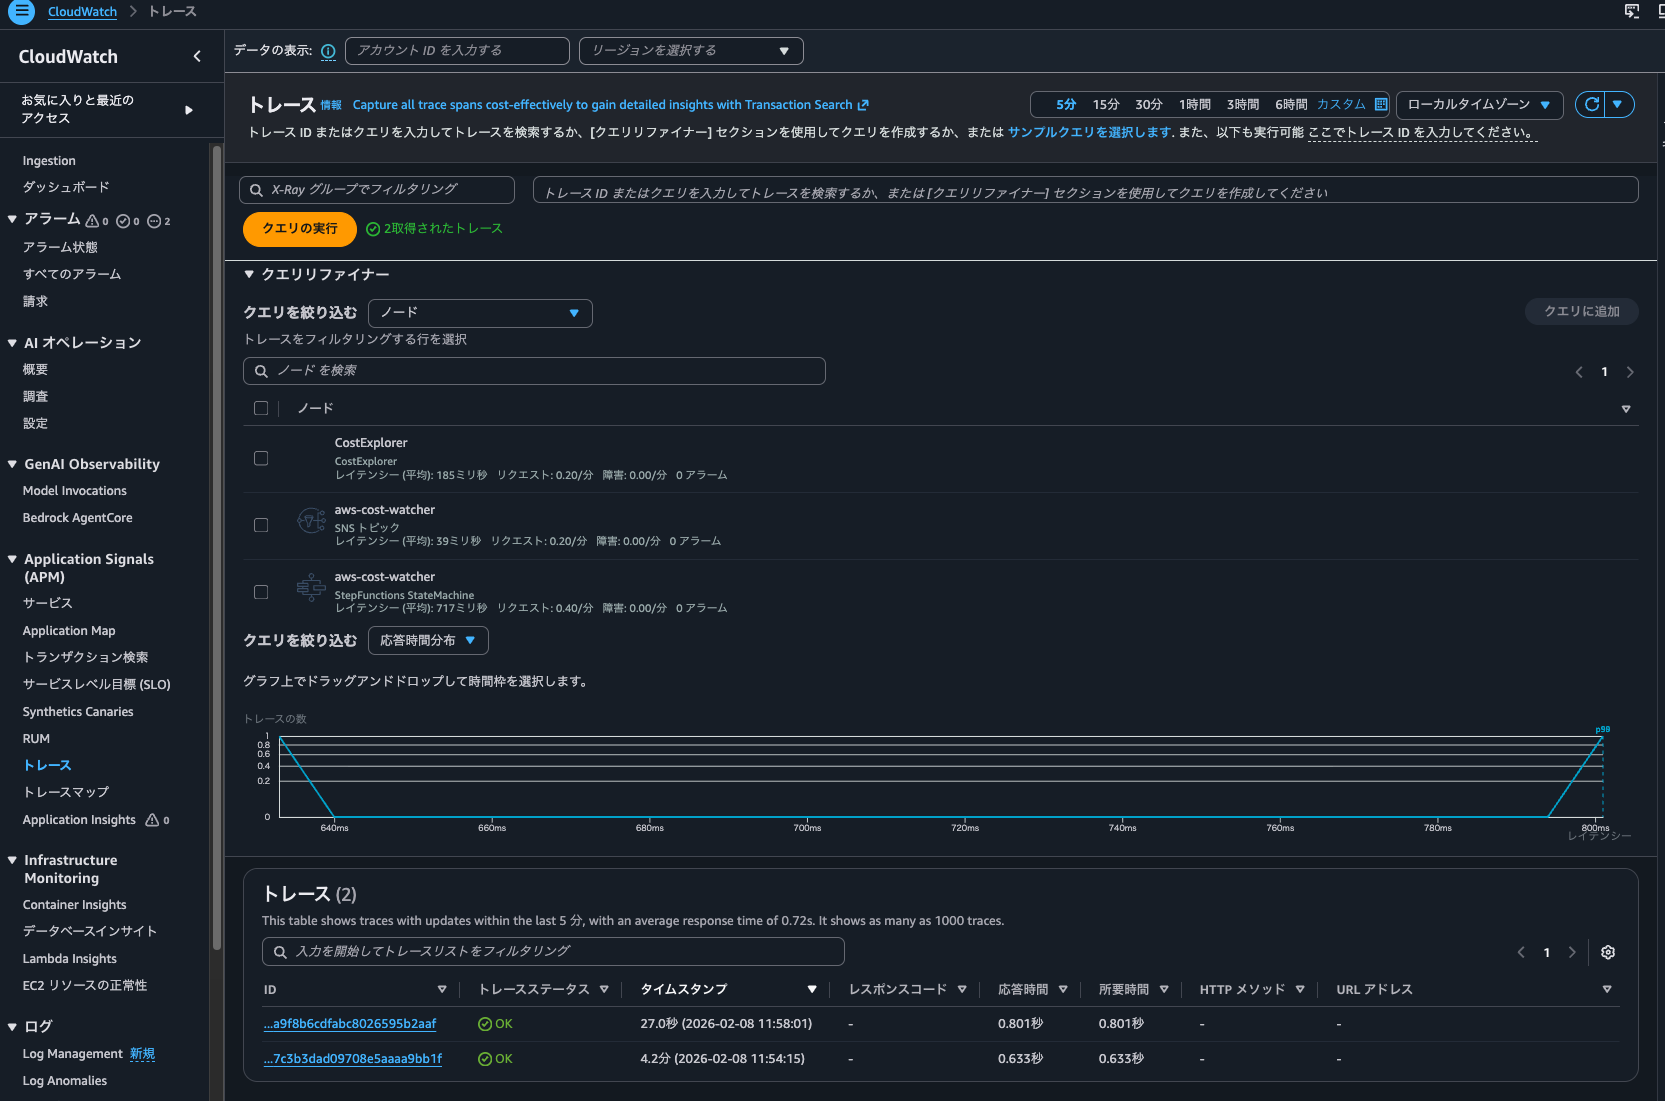Collapse the CloudWatch sidebar with arrow icon
The image size is (1665, 1101).
197,57
